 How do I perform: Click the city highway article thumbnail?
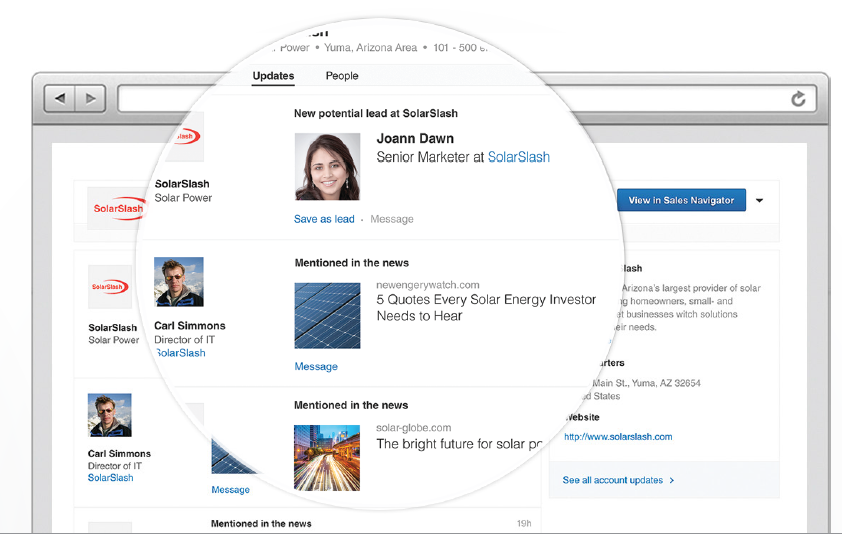pos(327,457)
